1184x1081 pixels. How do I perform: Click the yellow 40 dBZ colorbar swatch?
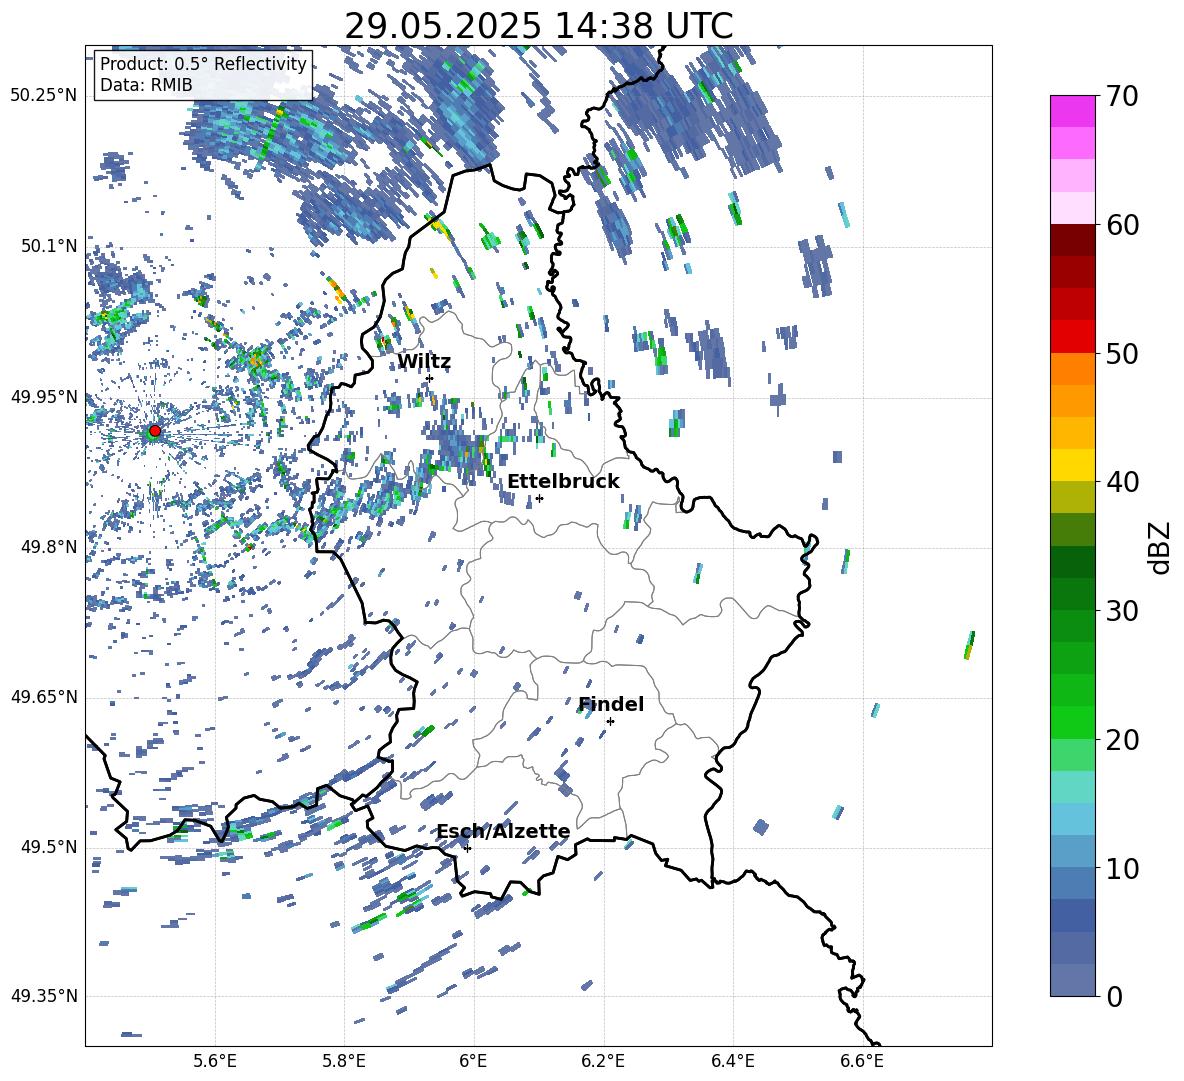tap(1073, 465)
